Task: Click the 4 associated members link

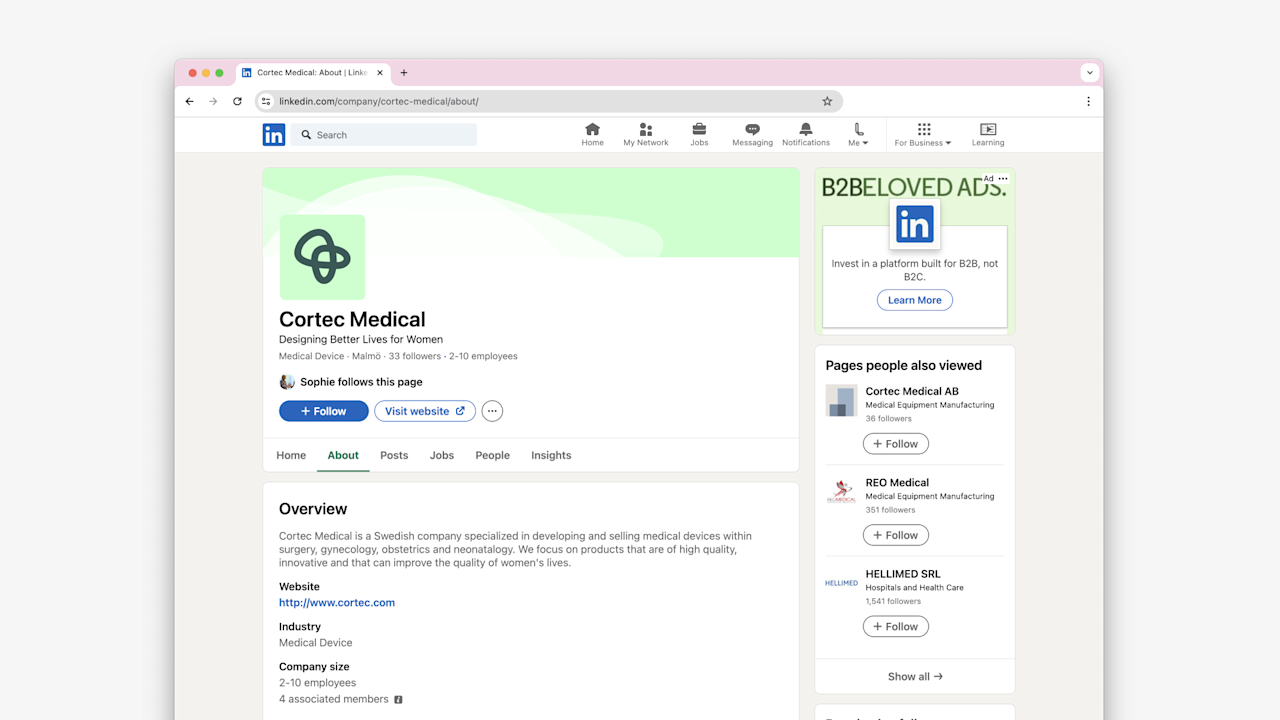Action: coord(334,700)
